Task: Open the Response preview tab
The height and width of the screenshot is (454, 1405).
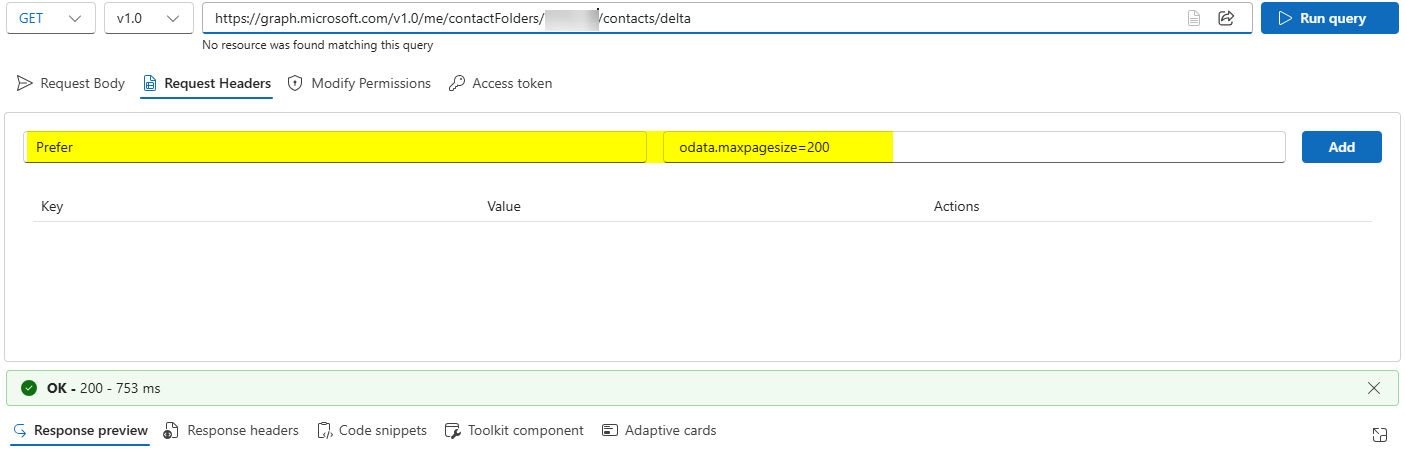Action: [x=80, y=431]
